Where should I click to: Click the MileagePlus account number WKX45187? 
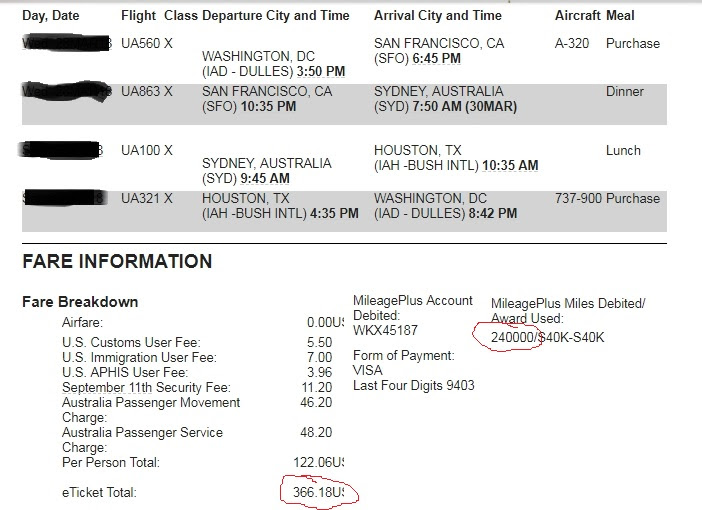coord(385,330)
